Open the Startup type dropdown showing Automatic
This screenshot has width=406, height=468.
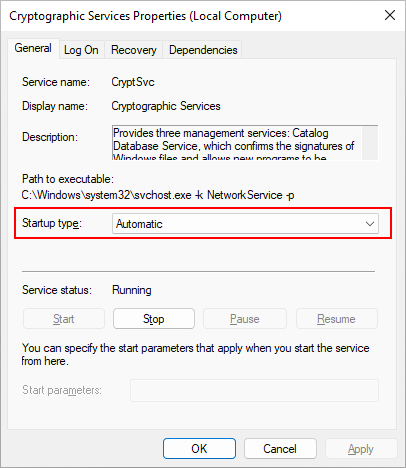245,224
